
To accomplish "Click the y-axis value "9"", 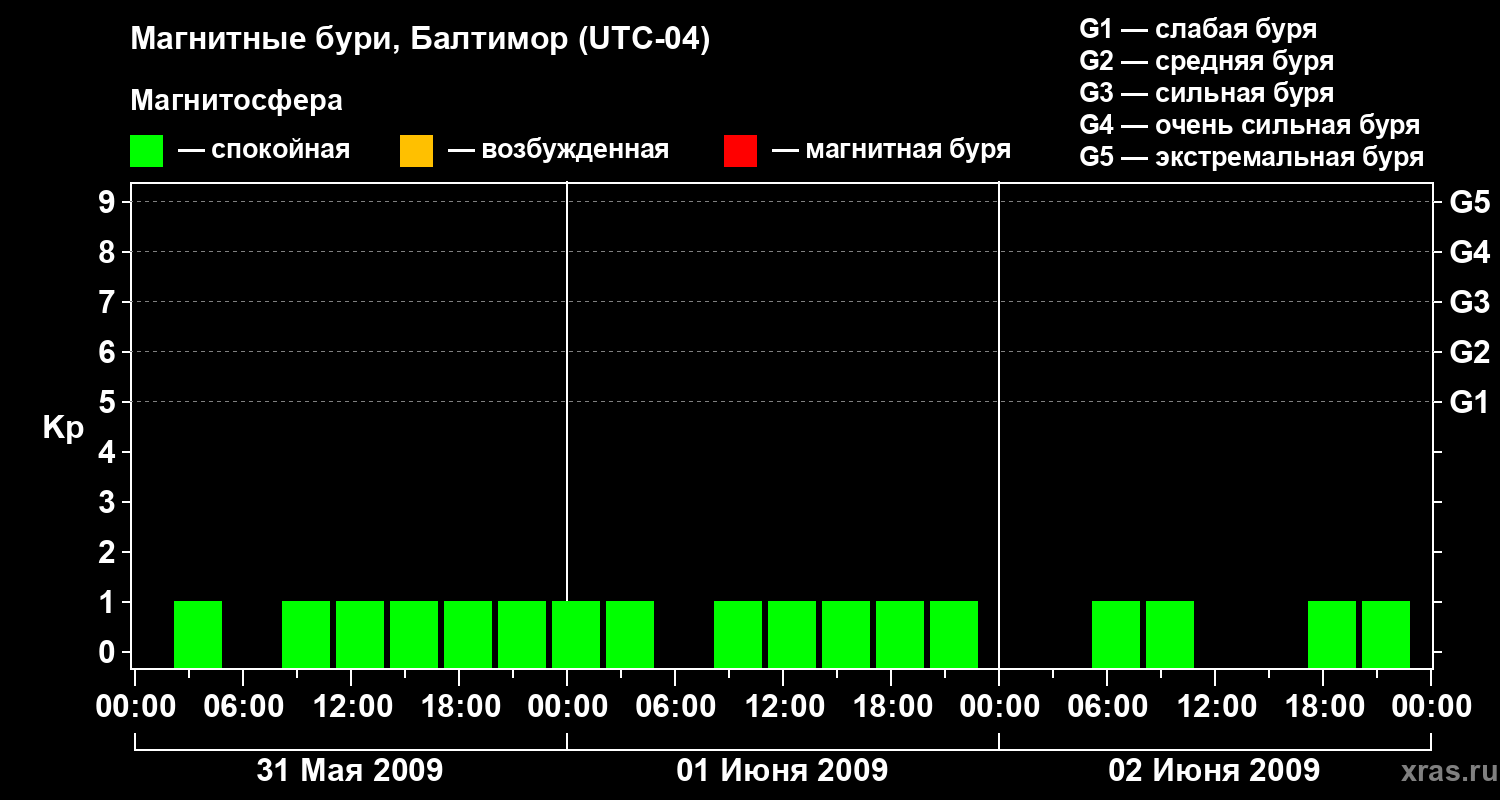I will (x=109, y=202).
